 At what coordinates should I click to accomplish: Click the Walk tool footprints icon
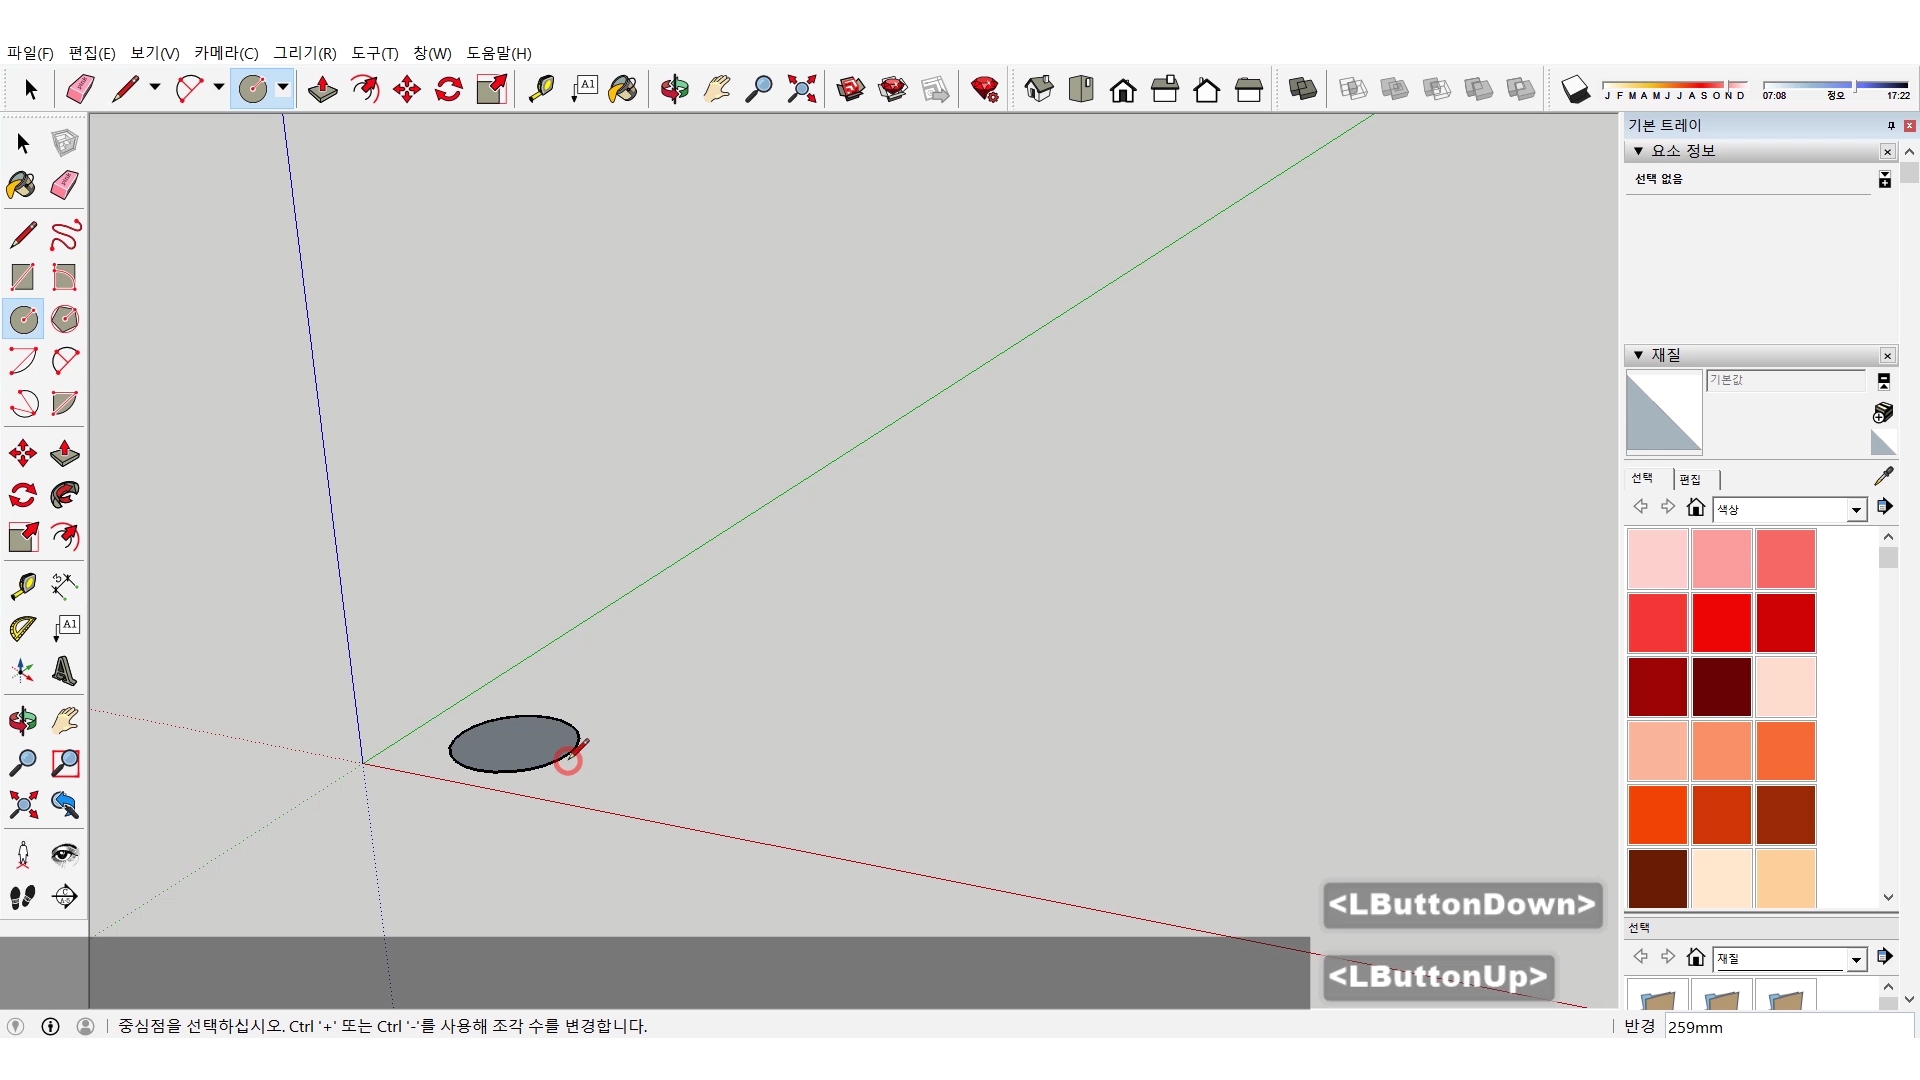(x=22, y=897)
